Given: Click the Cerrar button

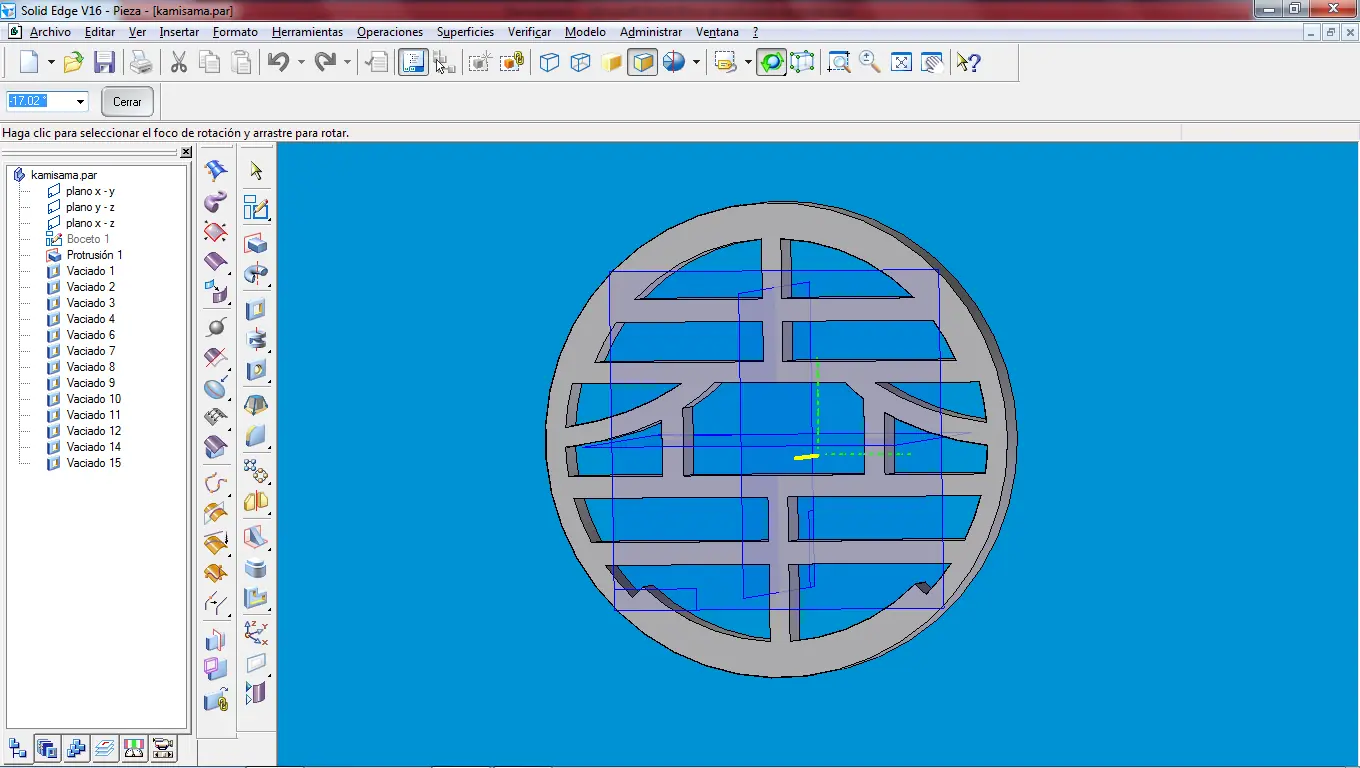Looking at the screenshot, I should (127, 102).
